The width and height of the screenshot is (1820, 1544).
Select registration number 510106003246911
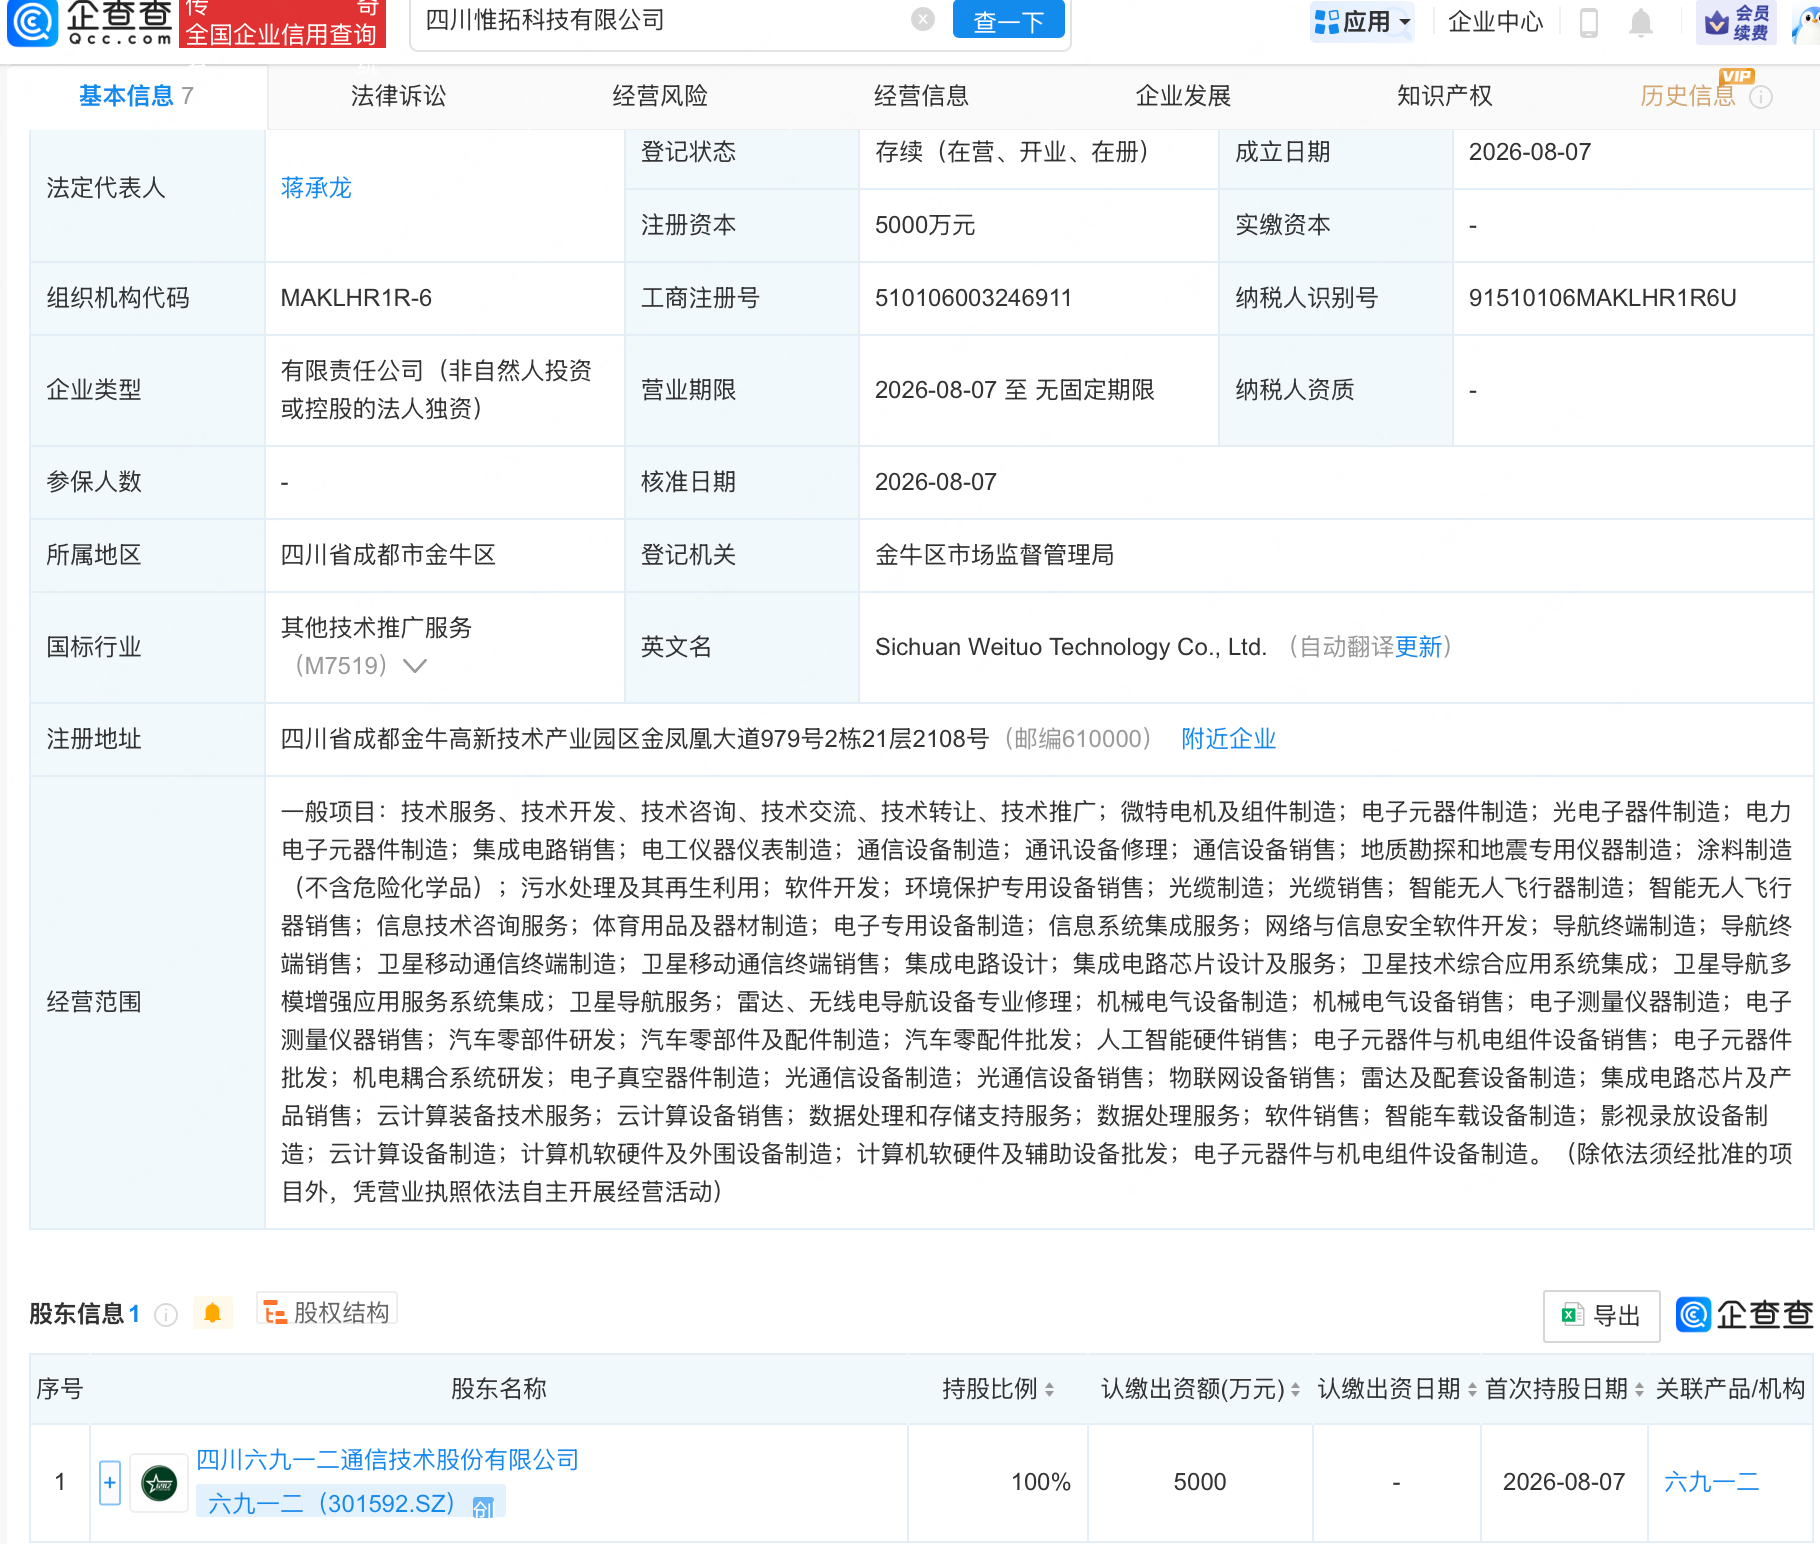tap(973, 298)
